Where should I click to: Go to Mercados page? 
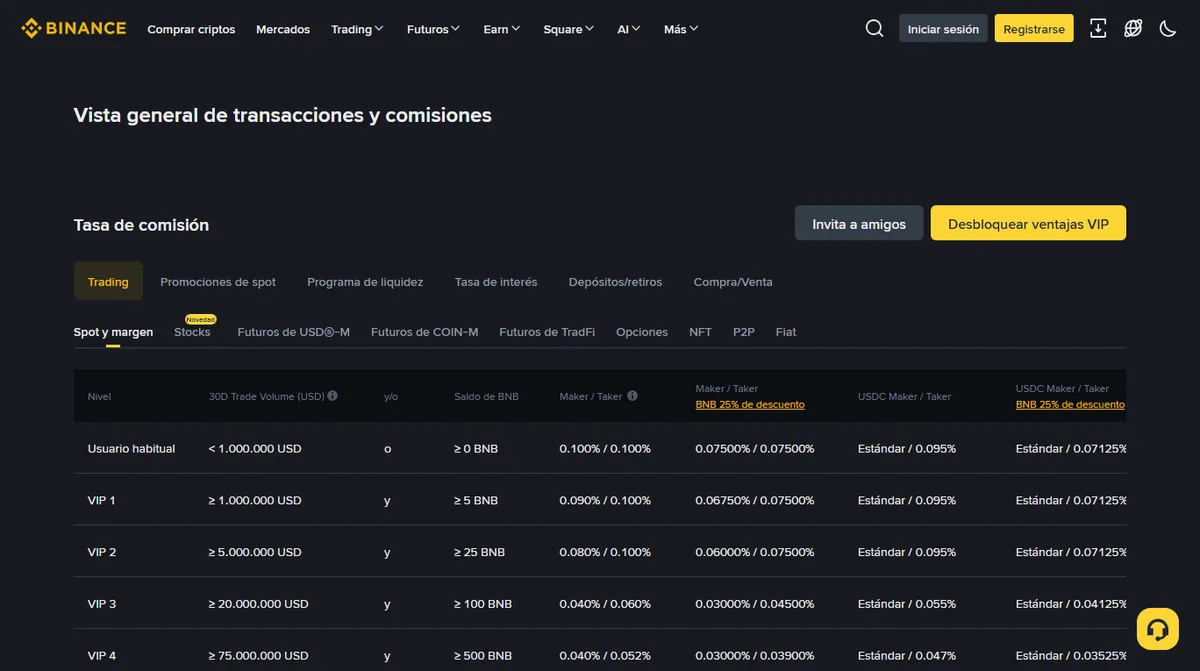[283, 29]
